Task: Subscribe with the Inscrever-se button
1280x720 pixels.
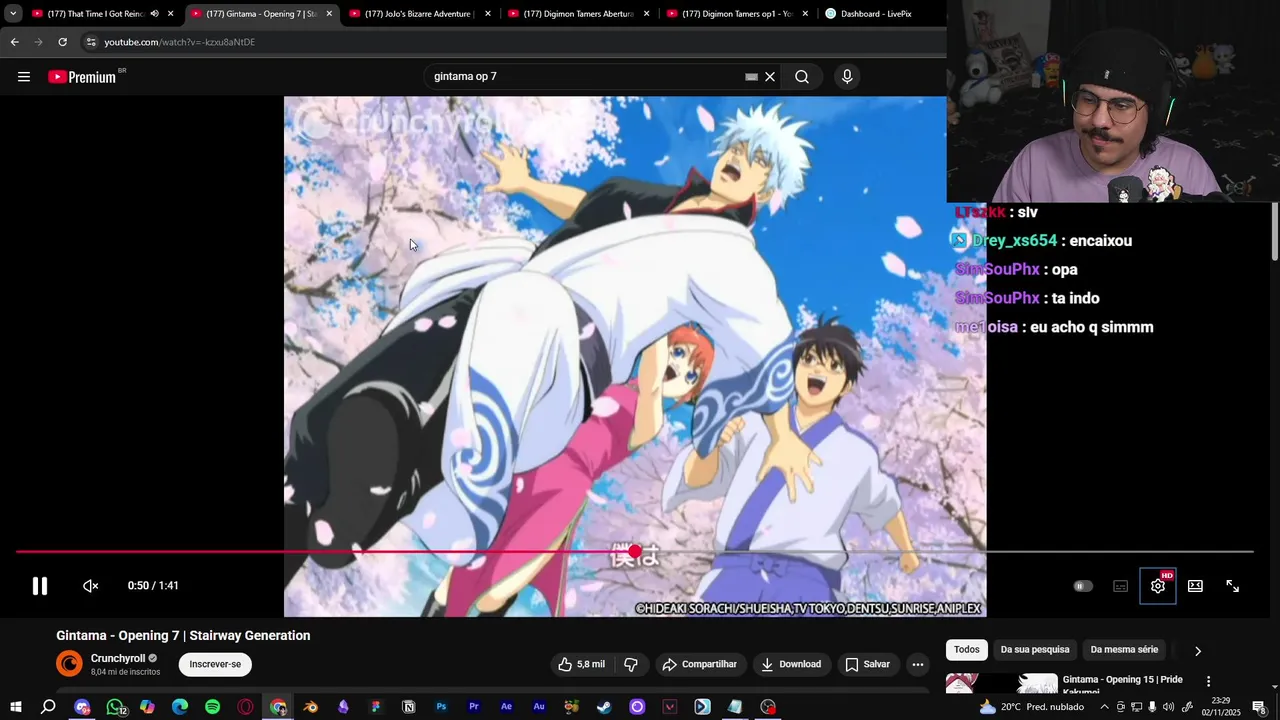Action: (215, 664)
